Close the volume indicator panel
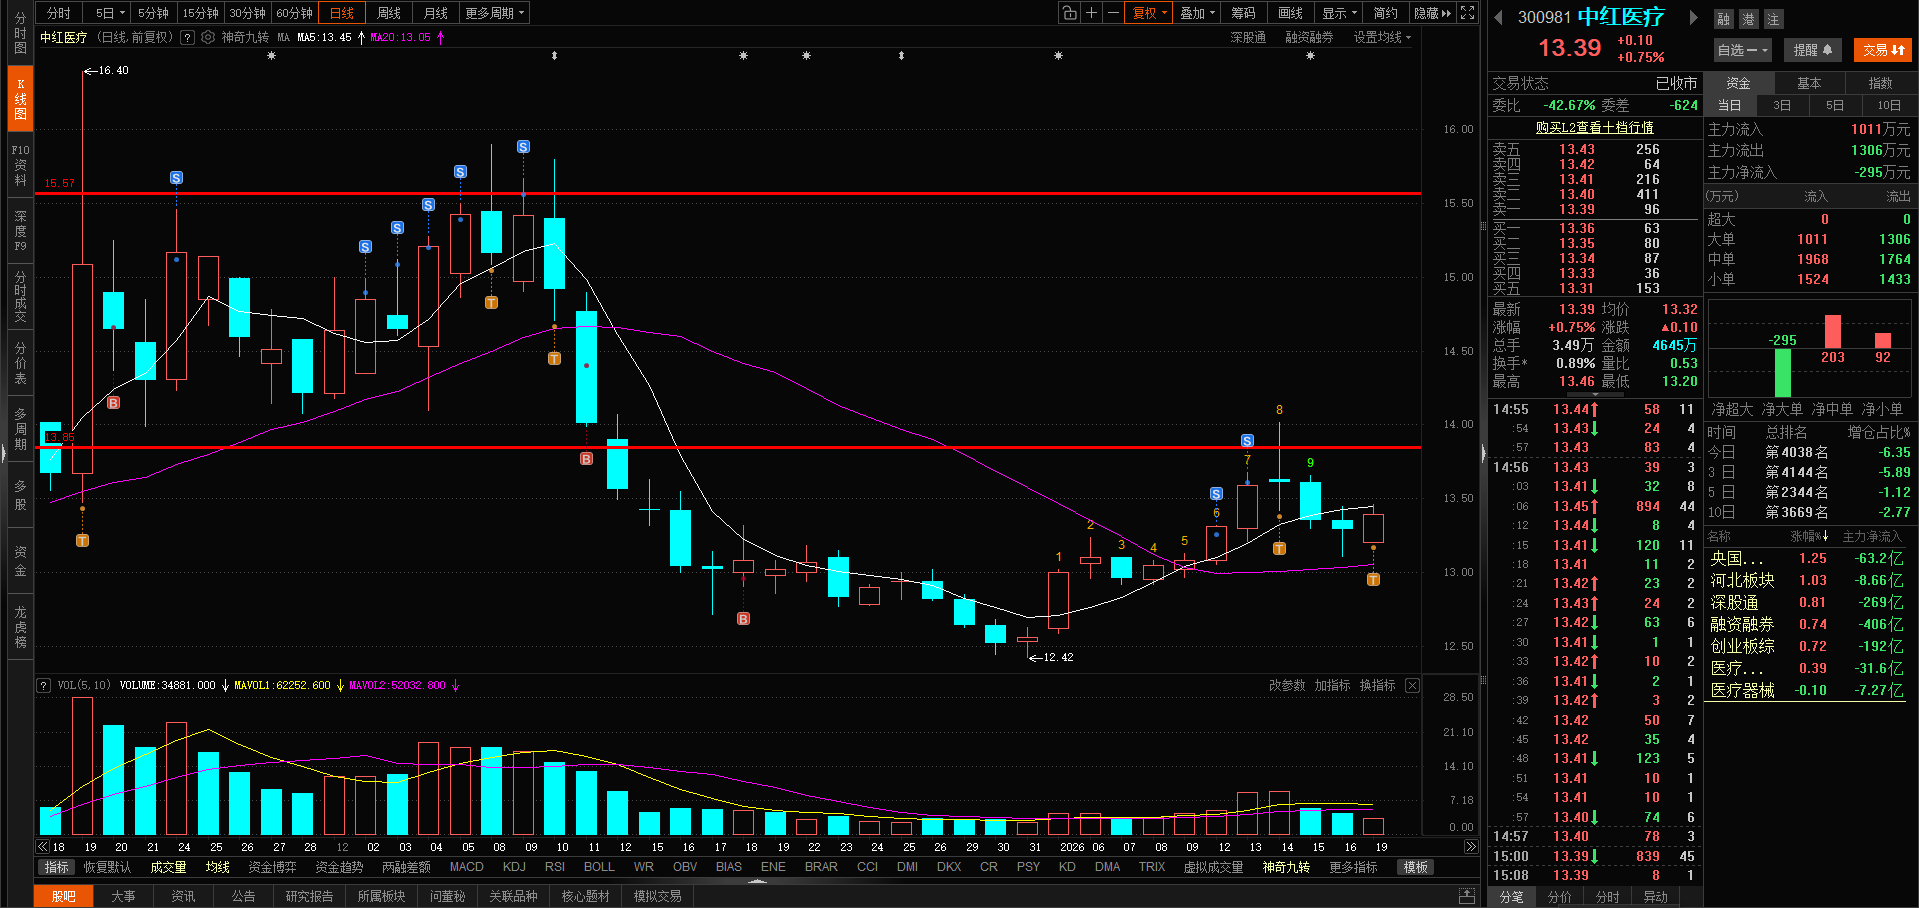 [x=1412, y=685]
